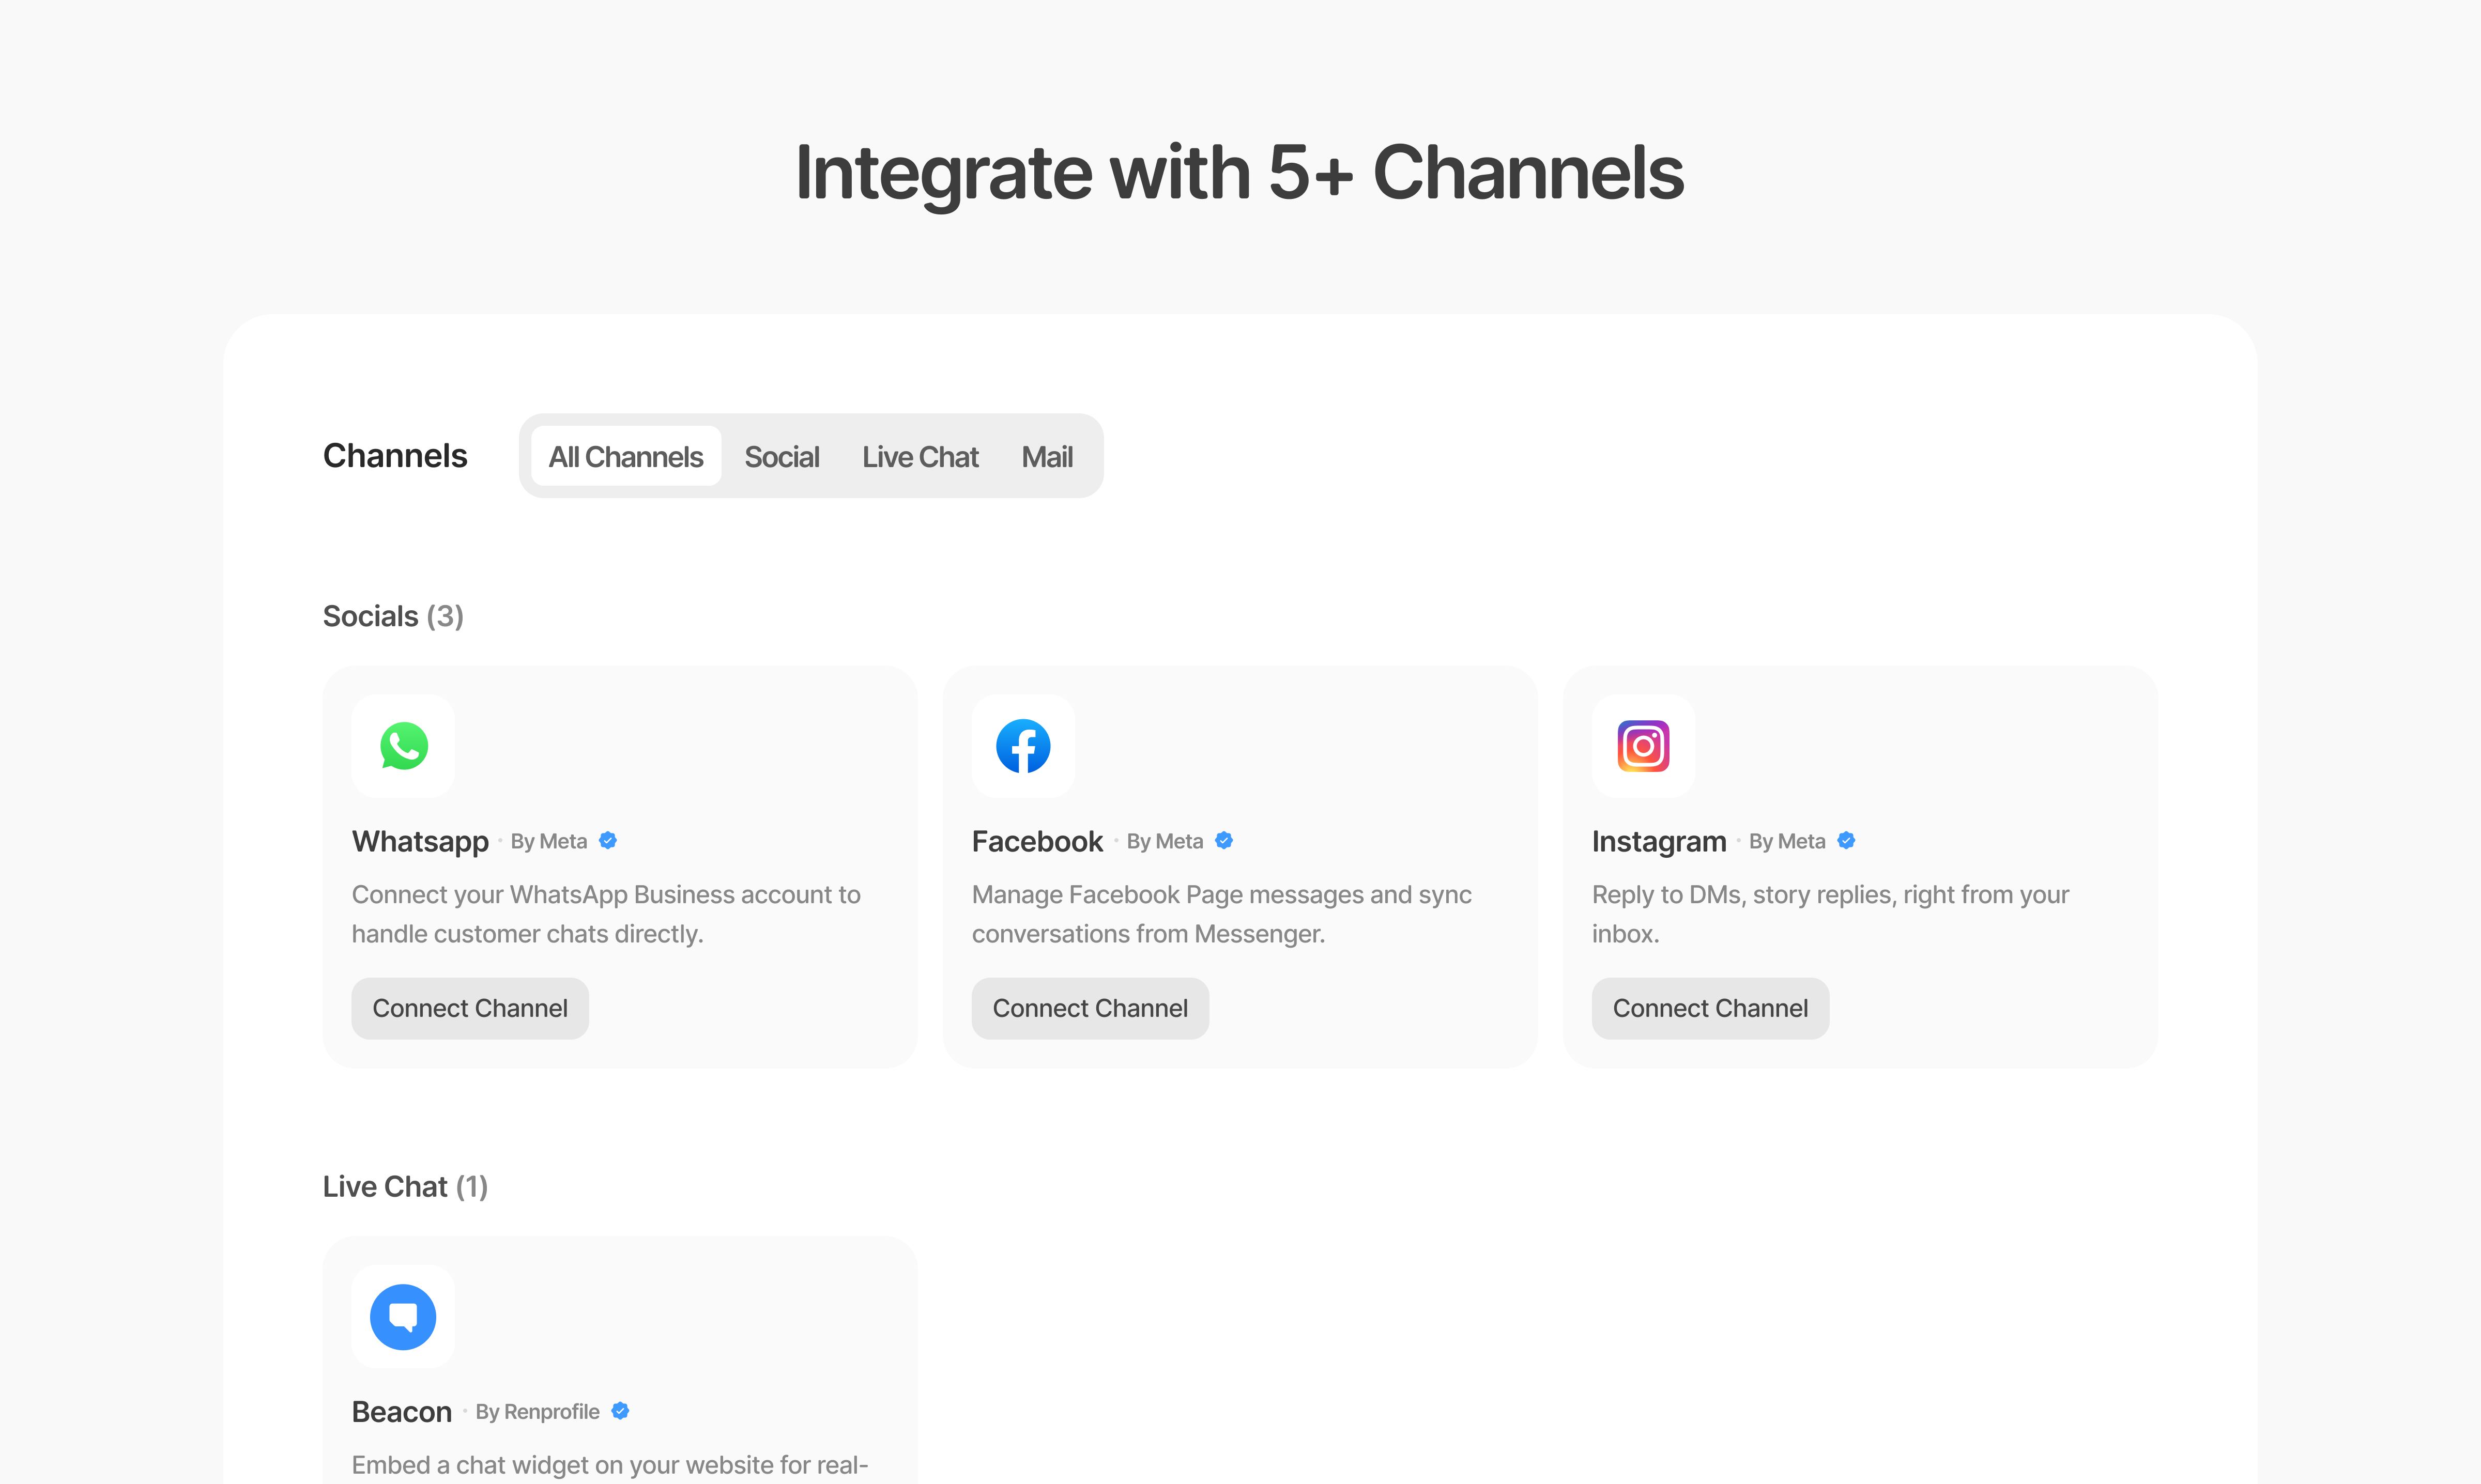Switch to the Social tab
Viewport: 2481px width, 1484px height.
tap(781, 457)
